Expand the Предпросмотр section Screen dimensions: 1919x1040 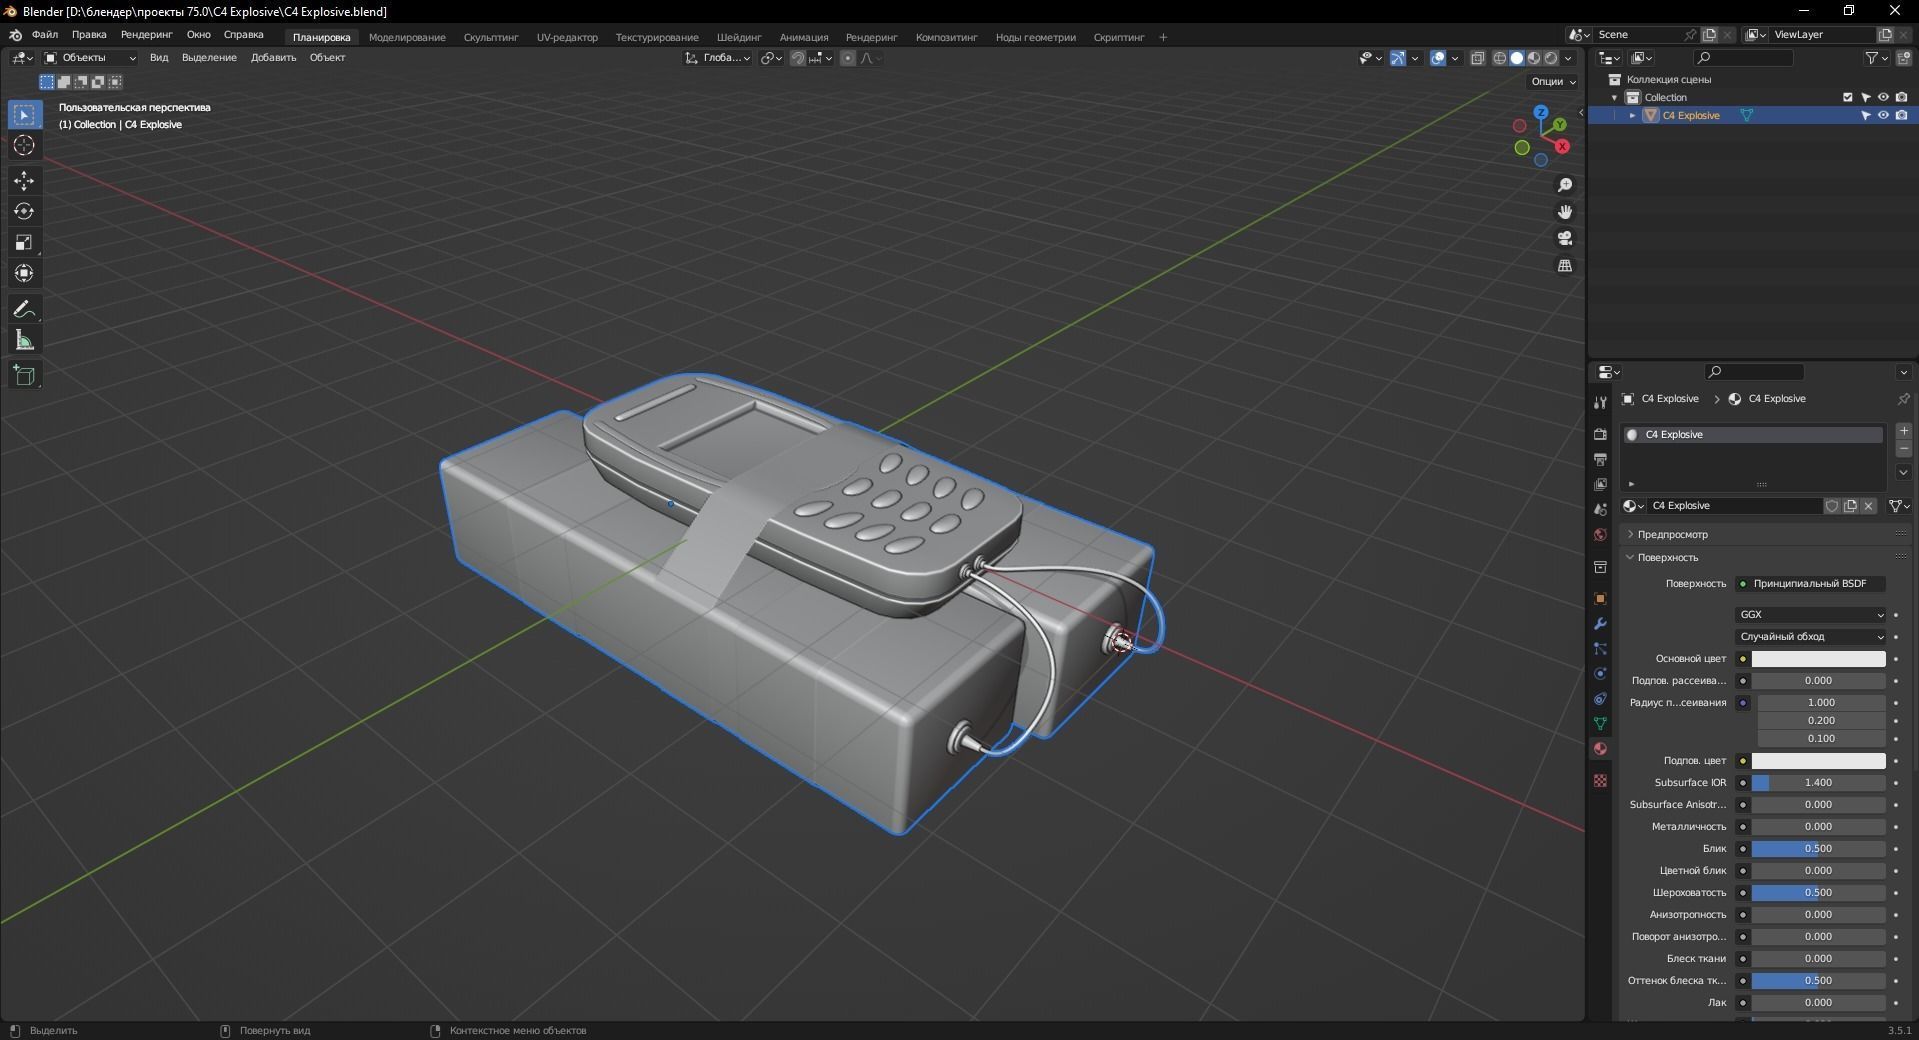pos(1668,534)
